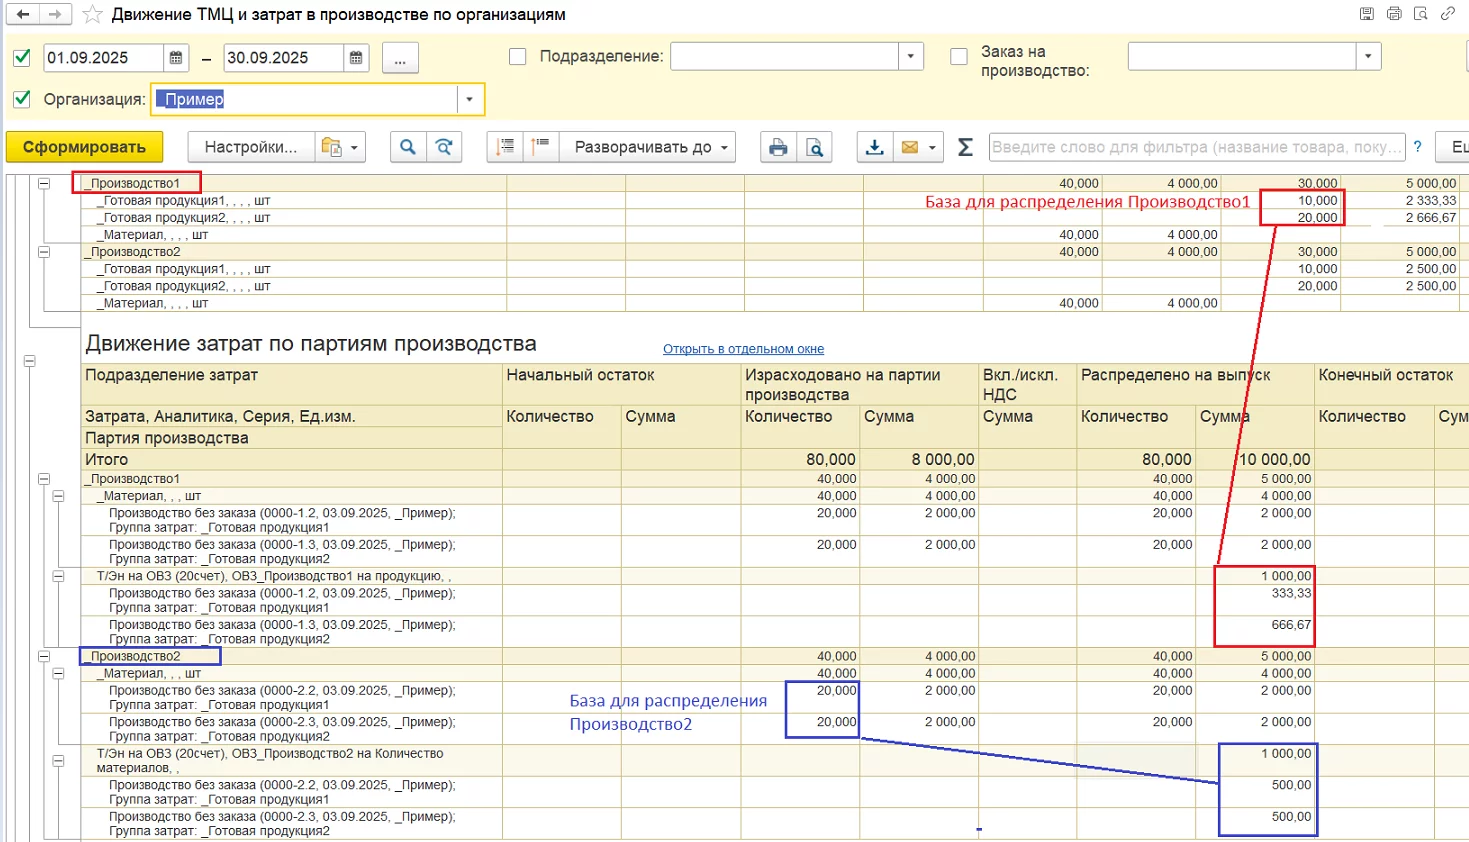Click the filter word search input field
The image size is (1469, 842).
(x=1195, y=147)
